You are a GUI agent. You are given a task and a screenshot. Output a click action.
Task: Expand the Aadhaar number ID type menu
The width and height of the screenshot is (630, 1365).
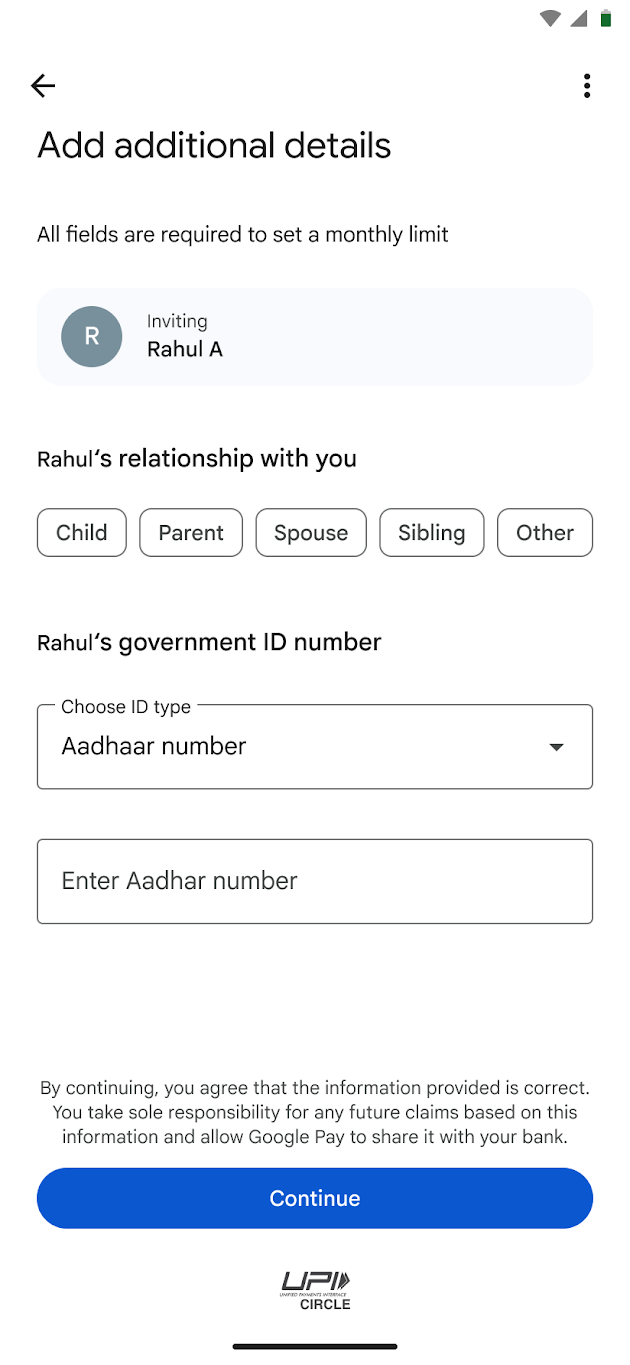315,746
